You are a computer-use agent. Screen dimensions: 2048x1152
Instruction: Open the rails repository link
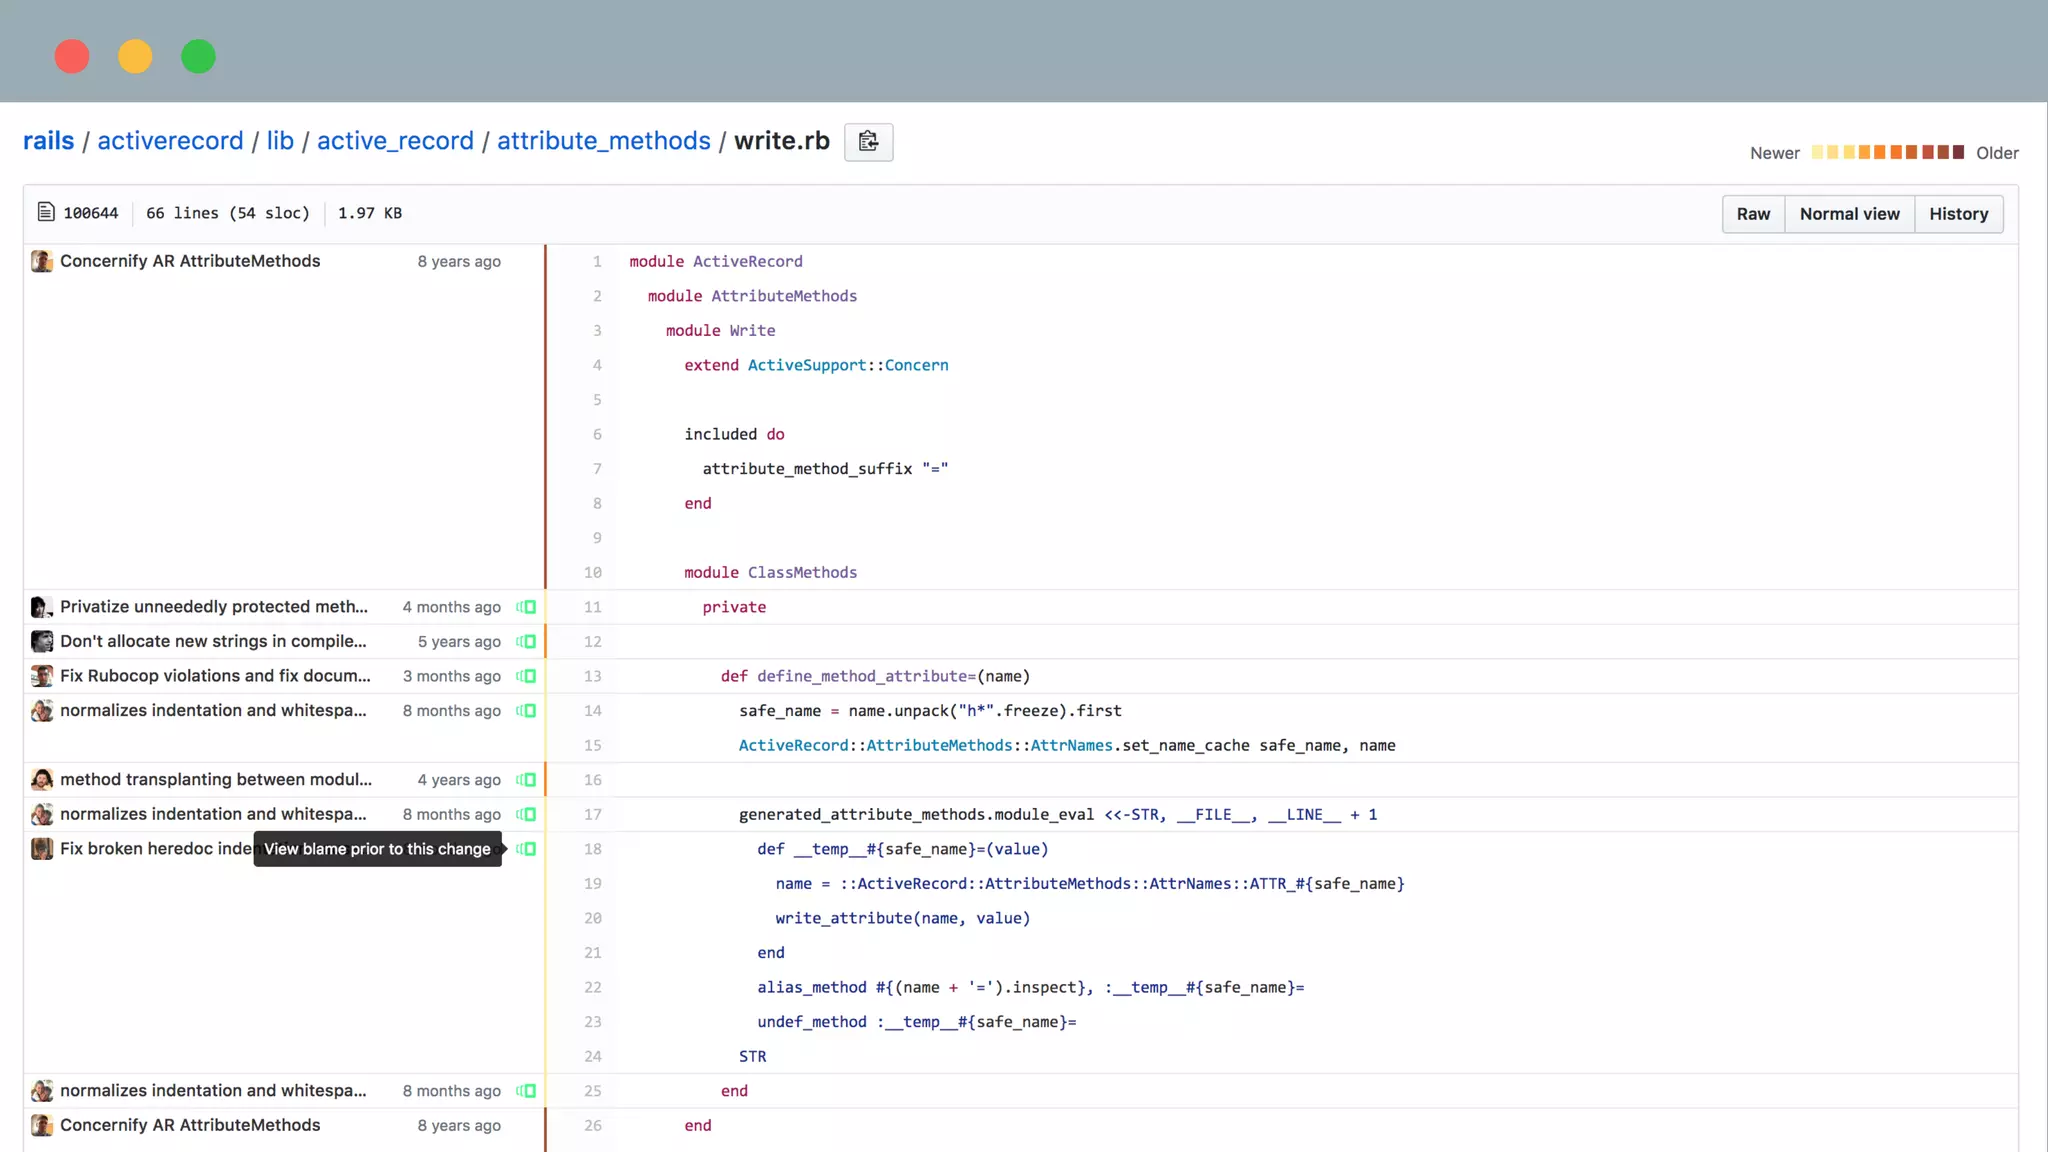point(48,141)
